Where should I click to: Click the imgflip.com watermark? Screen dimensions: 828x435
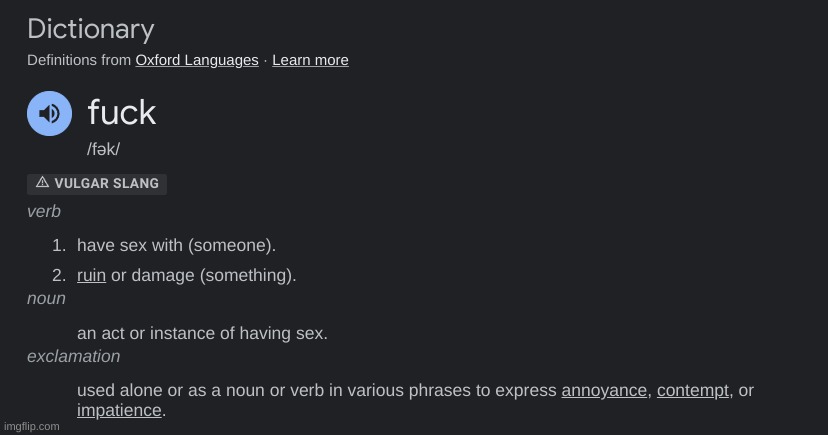pos(30,426)
